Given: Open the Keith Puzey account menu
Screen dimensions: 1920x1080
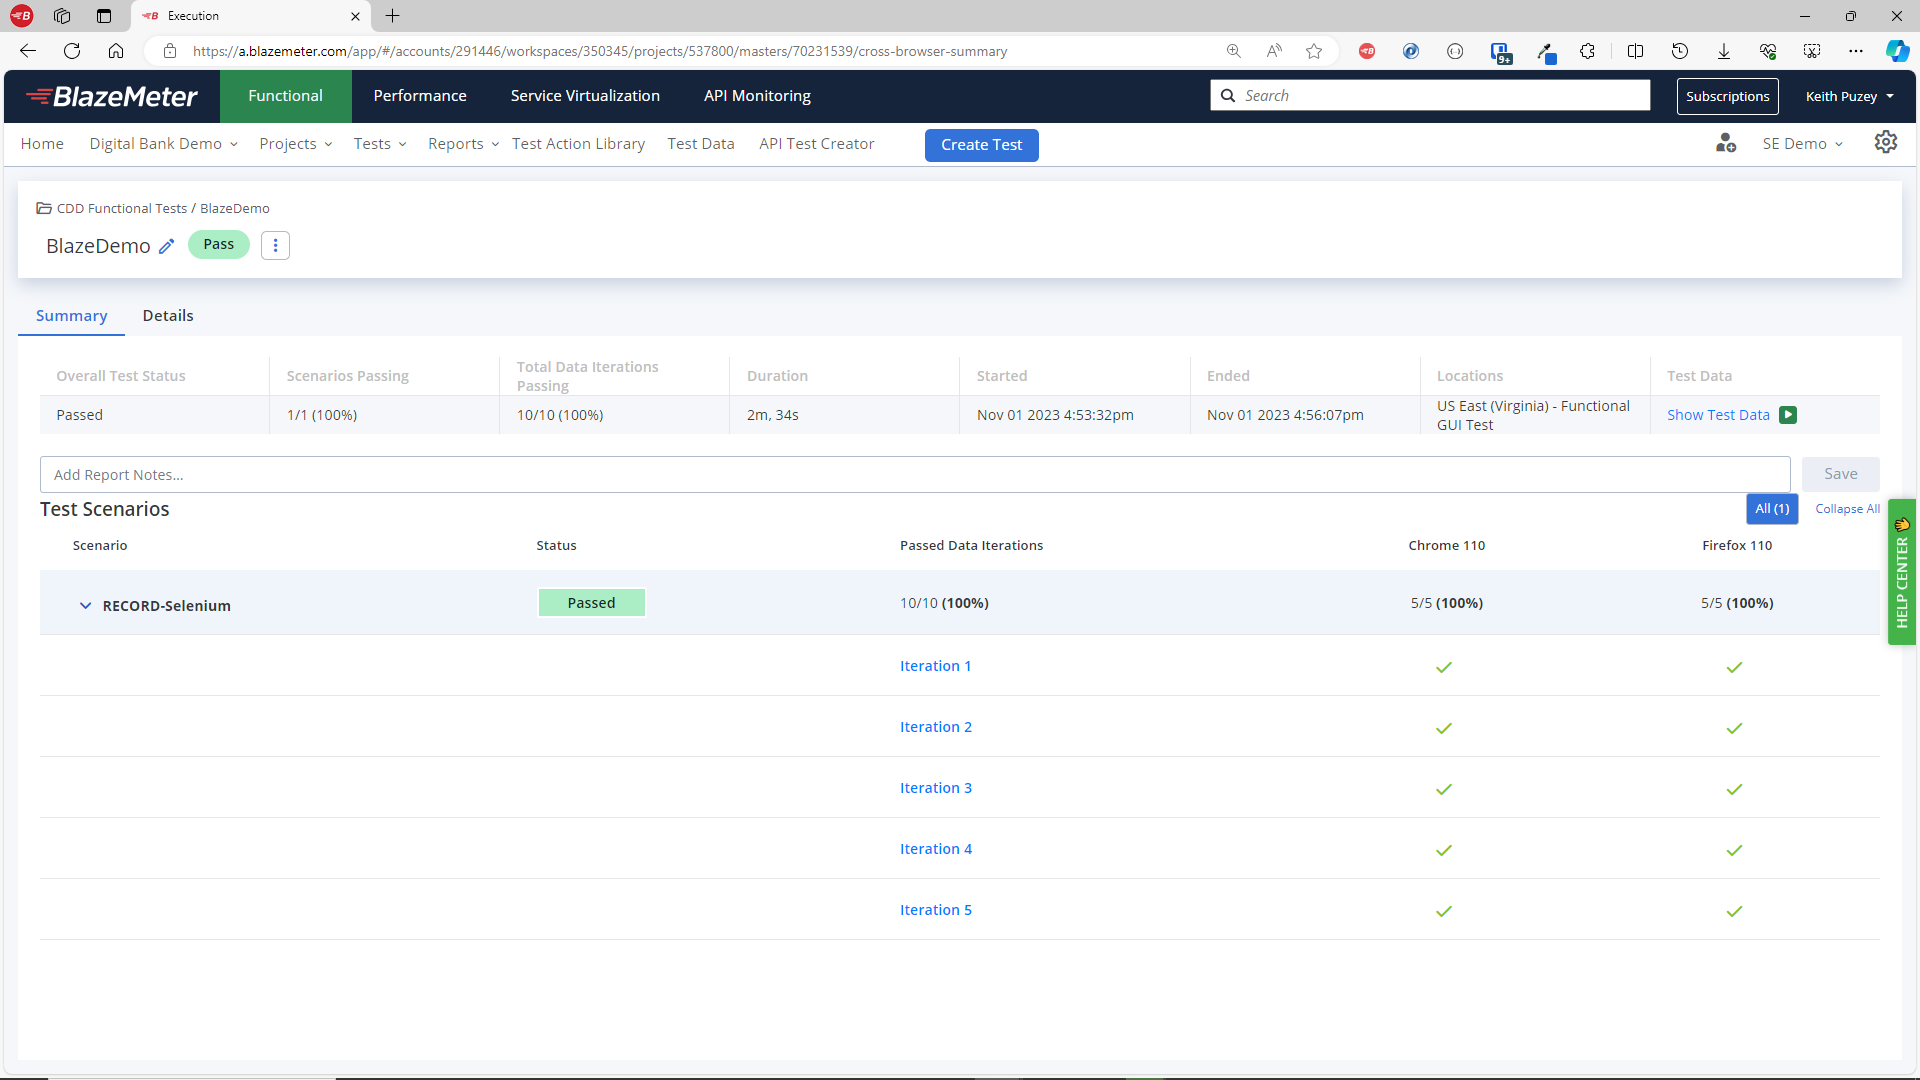Looking at the screenshot, I should (x=1846, y=96).
